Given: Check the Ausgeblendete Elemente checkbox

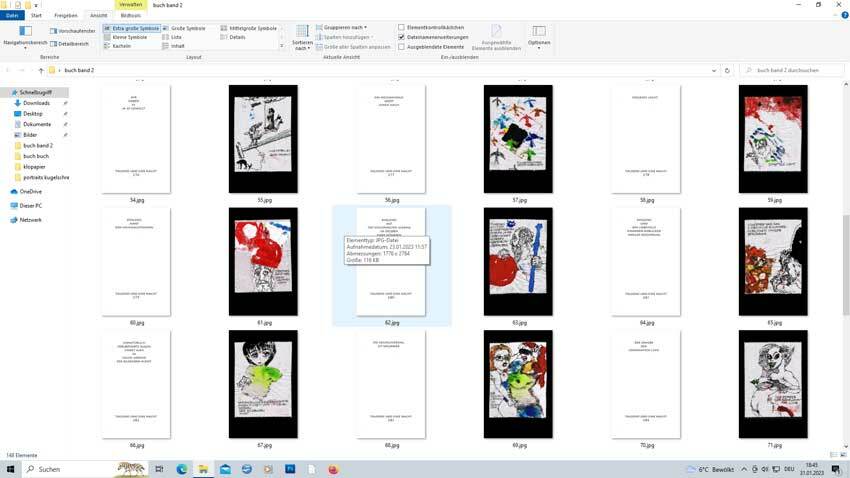Looking at the screenshot, I should [402, 46].
